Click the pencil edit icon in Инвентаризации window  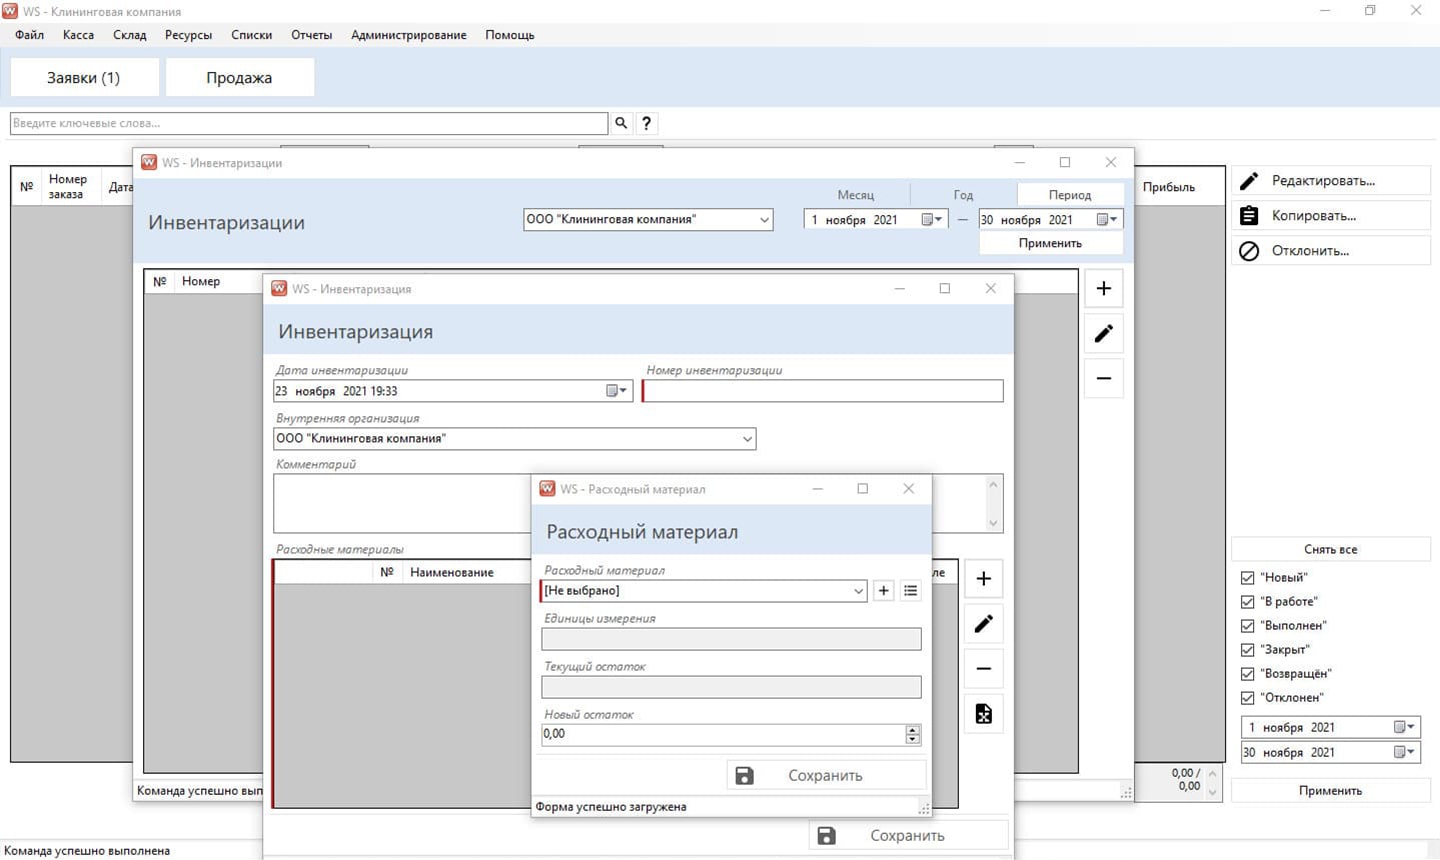coord(1103,334)
